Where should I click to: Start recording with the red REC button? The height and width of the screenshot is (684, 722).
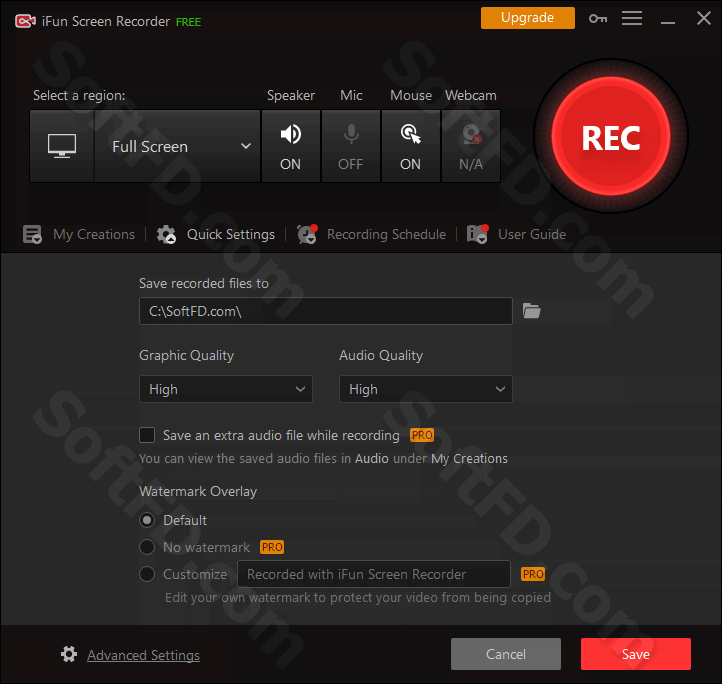(611, 136)
